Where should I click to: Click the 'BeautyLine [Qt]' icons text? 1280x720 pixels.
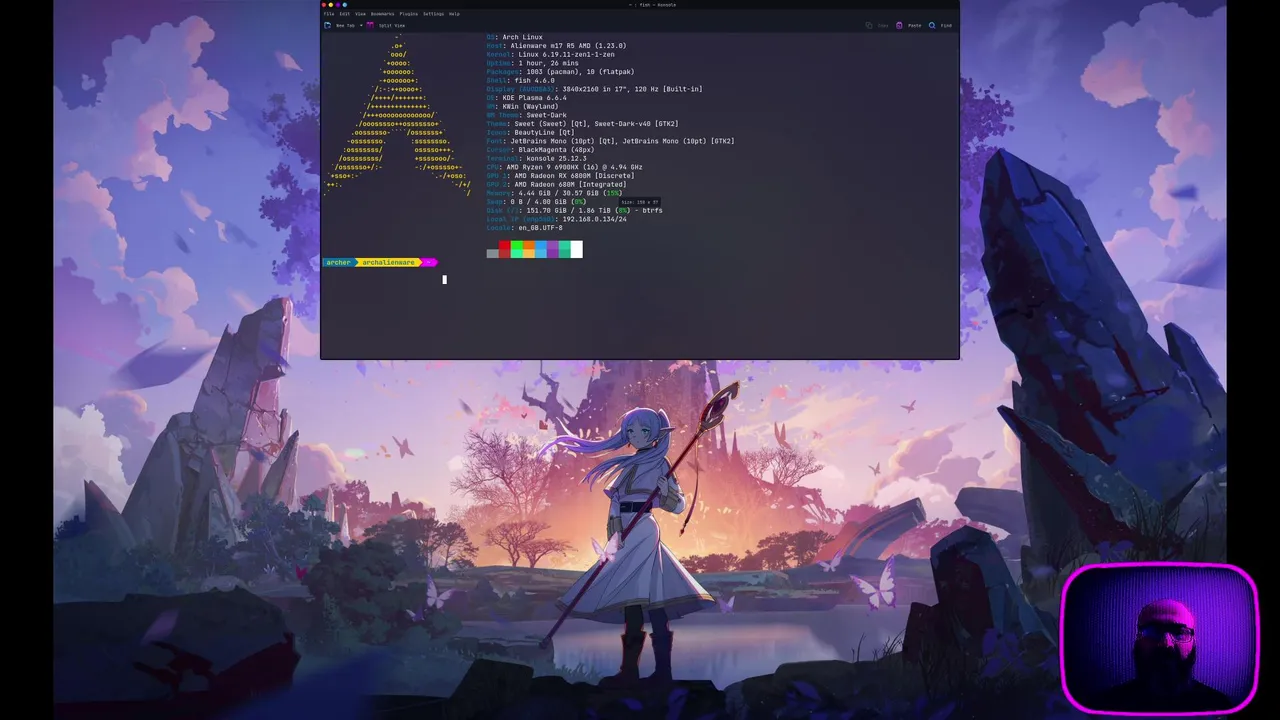[x=544, y=132]
